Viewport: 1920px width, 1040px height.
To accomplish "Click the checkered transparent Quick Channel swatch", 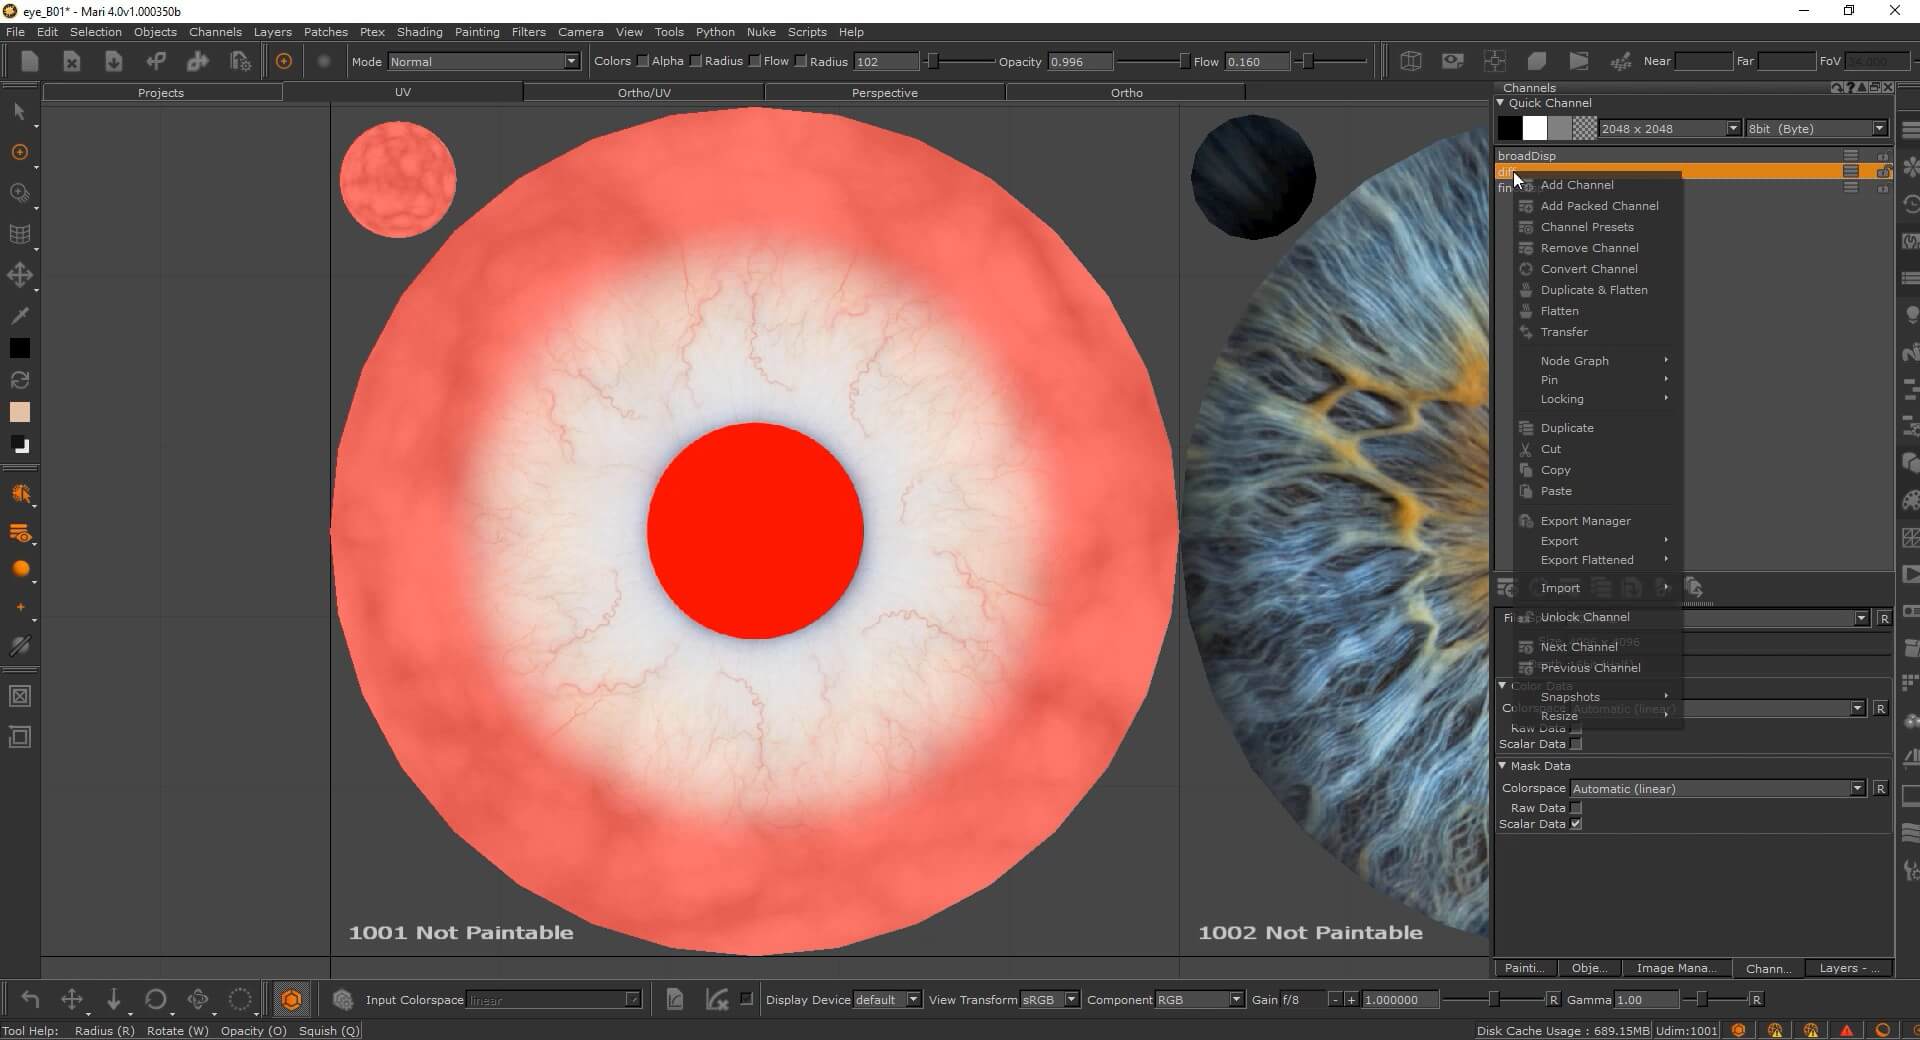I will 1585,129.
